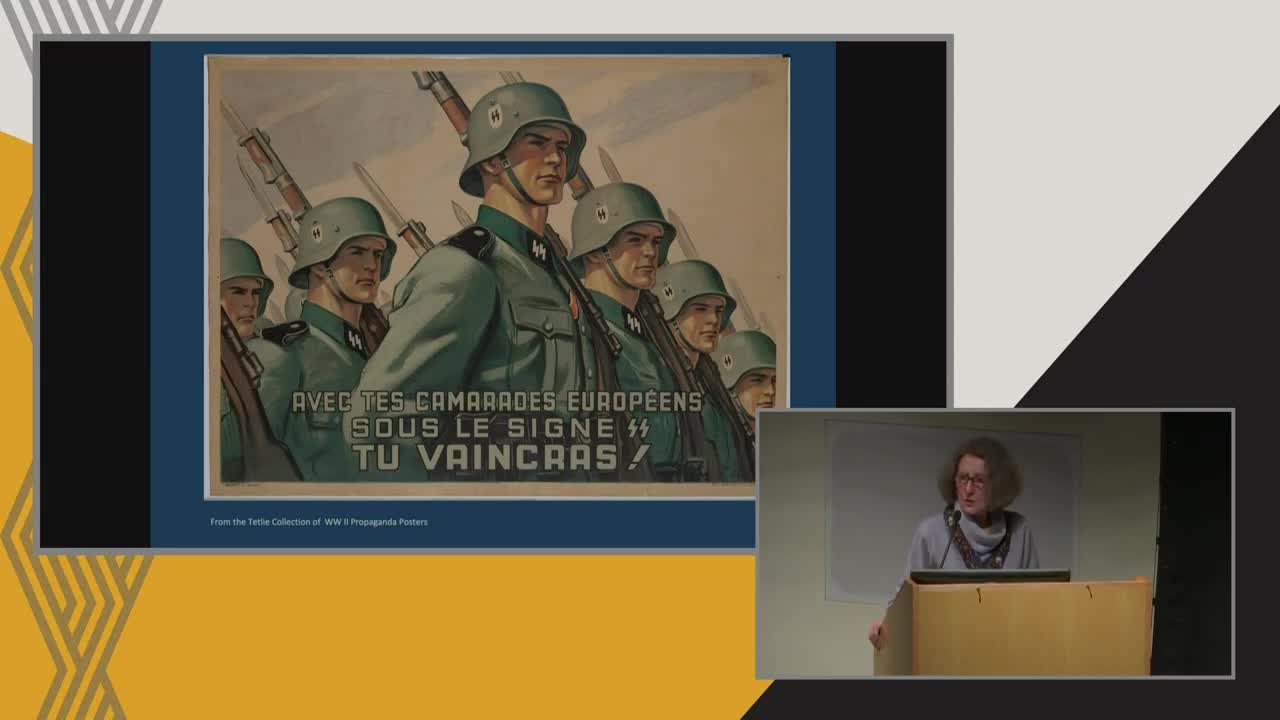
Task: Click the black bar right of slide
Action: coord(890,222)
